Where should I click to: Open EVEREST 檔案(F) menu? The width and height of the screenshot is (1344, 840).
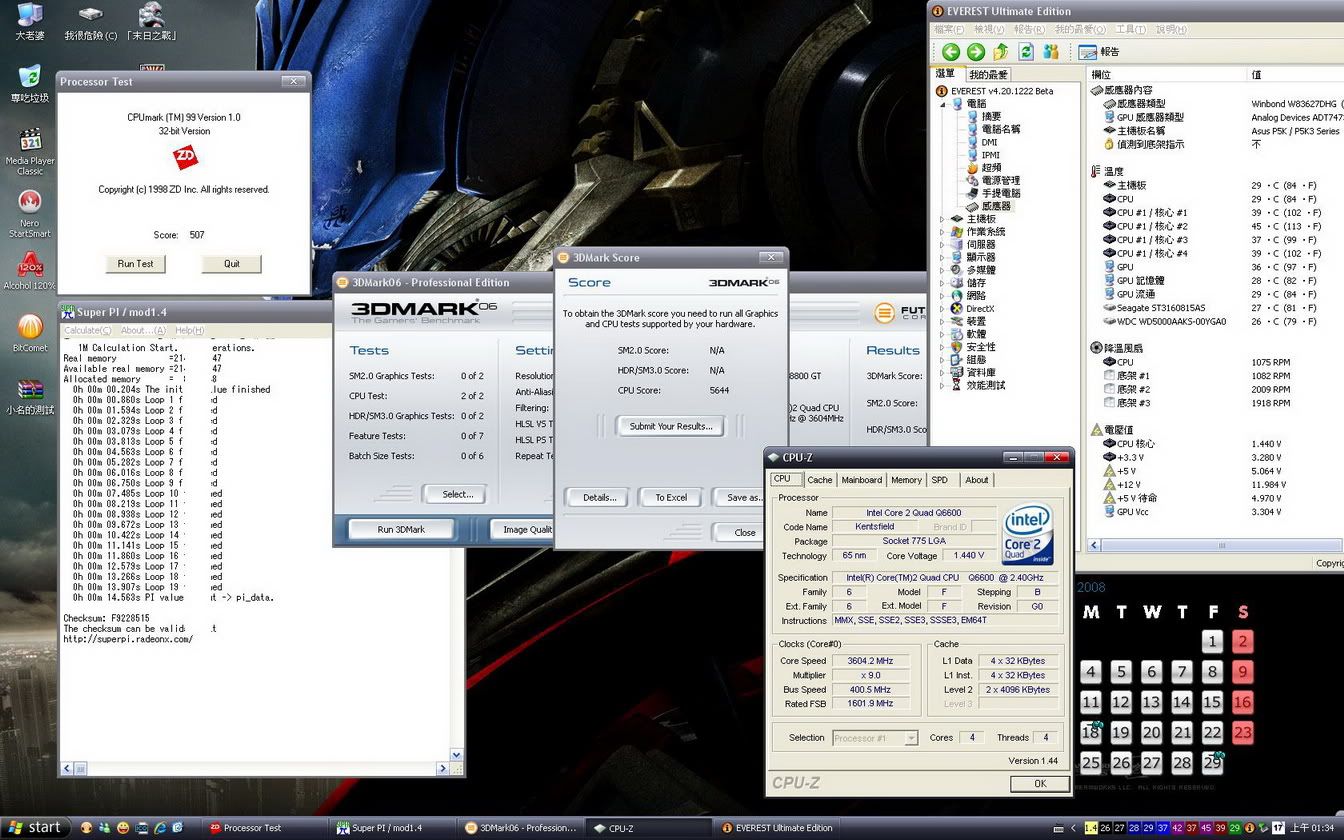[x=949, y=30]
